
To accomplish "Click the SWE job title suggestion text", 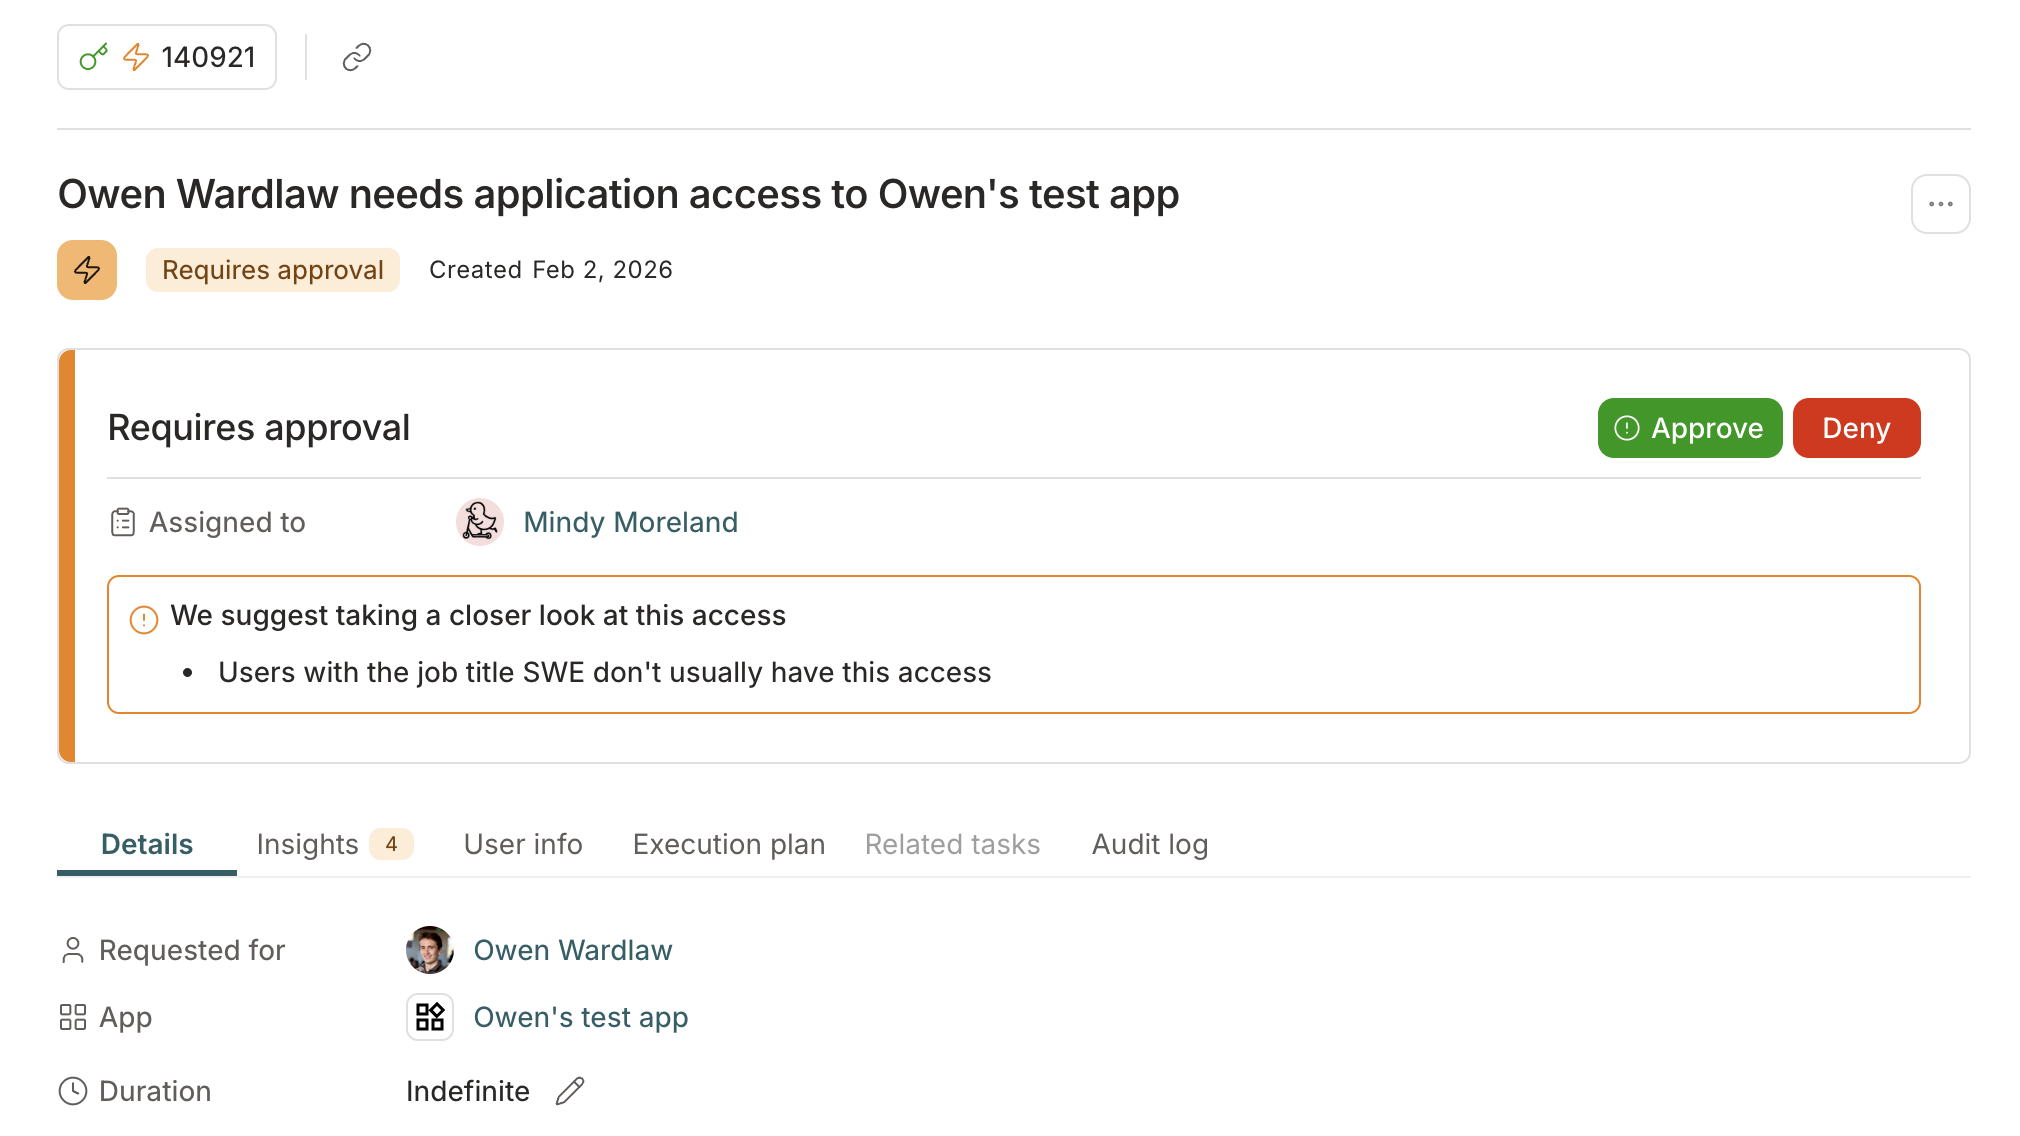I will pos(605,672).
